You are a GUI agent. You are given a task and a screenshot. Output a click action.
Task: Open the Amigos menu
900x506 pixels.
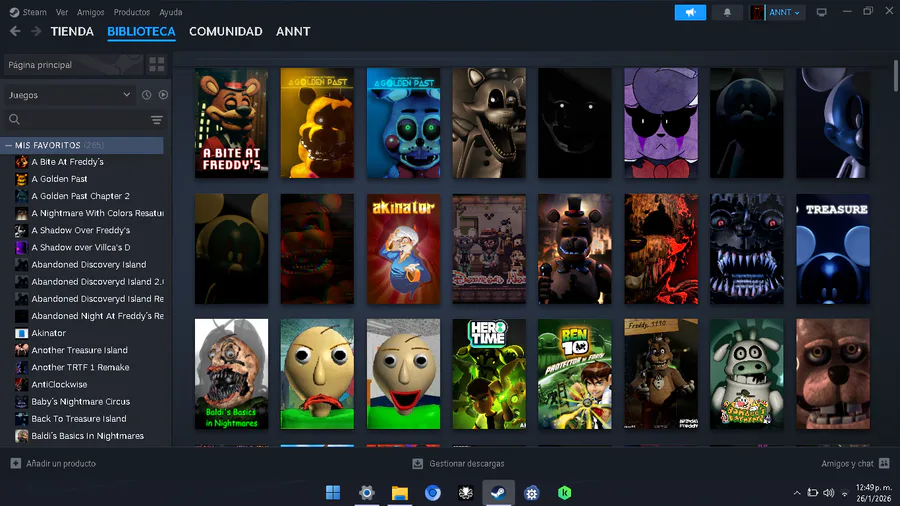point(91,12)
